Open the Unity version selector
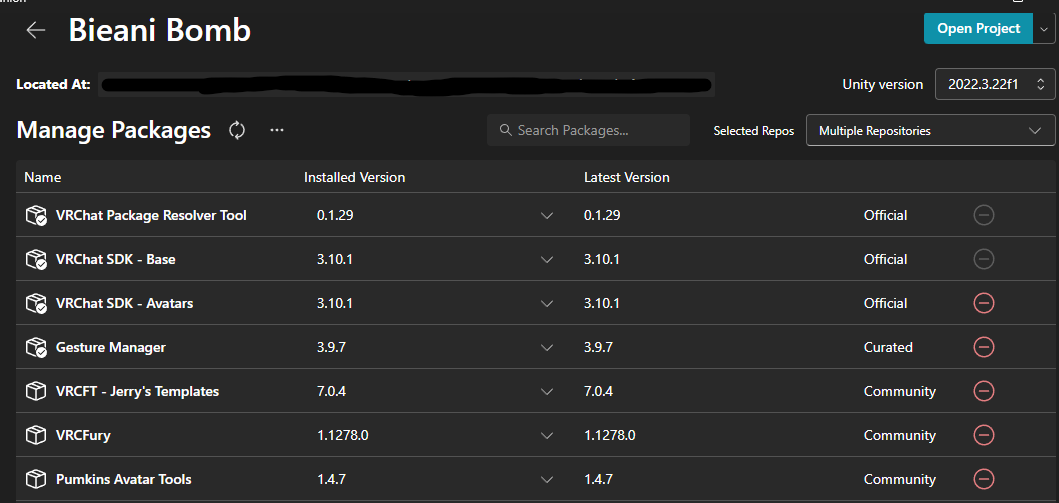1059x503 pixels. point(995,85)
